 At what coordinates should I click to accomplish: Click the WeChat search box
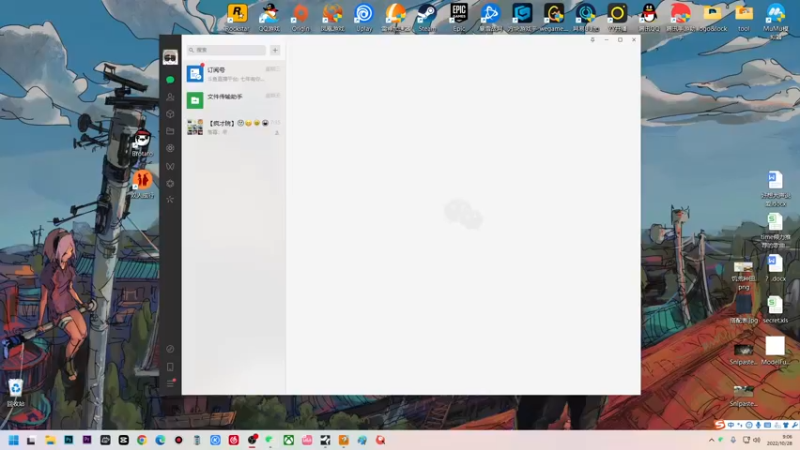(x=226, y=50)
